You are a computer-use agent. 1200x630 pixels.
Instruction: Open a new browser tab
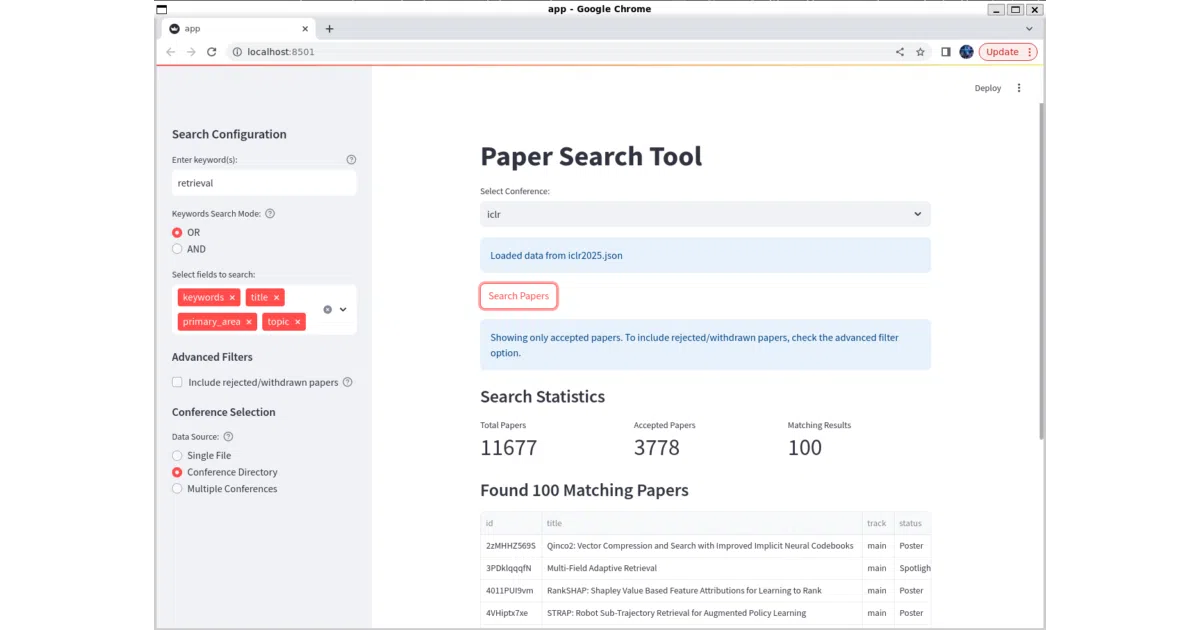pyautogui.click(x=330, y=29)
